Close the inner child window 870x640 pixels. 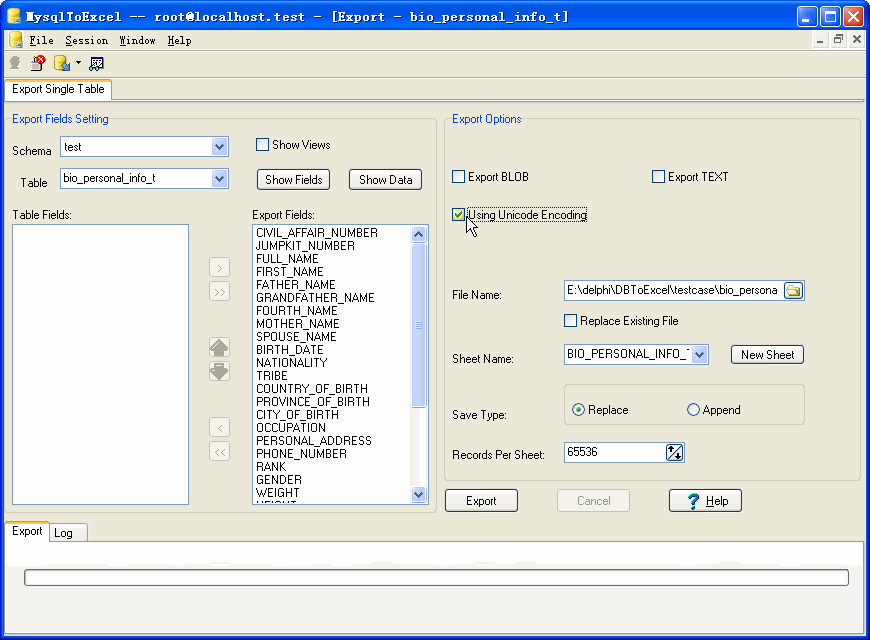tap(857, 39)
